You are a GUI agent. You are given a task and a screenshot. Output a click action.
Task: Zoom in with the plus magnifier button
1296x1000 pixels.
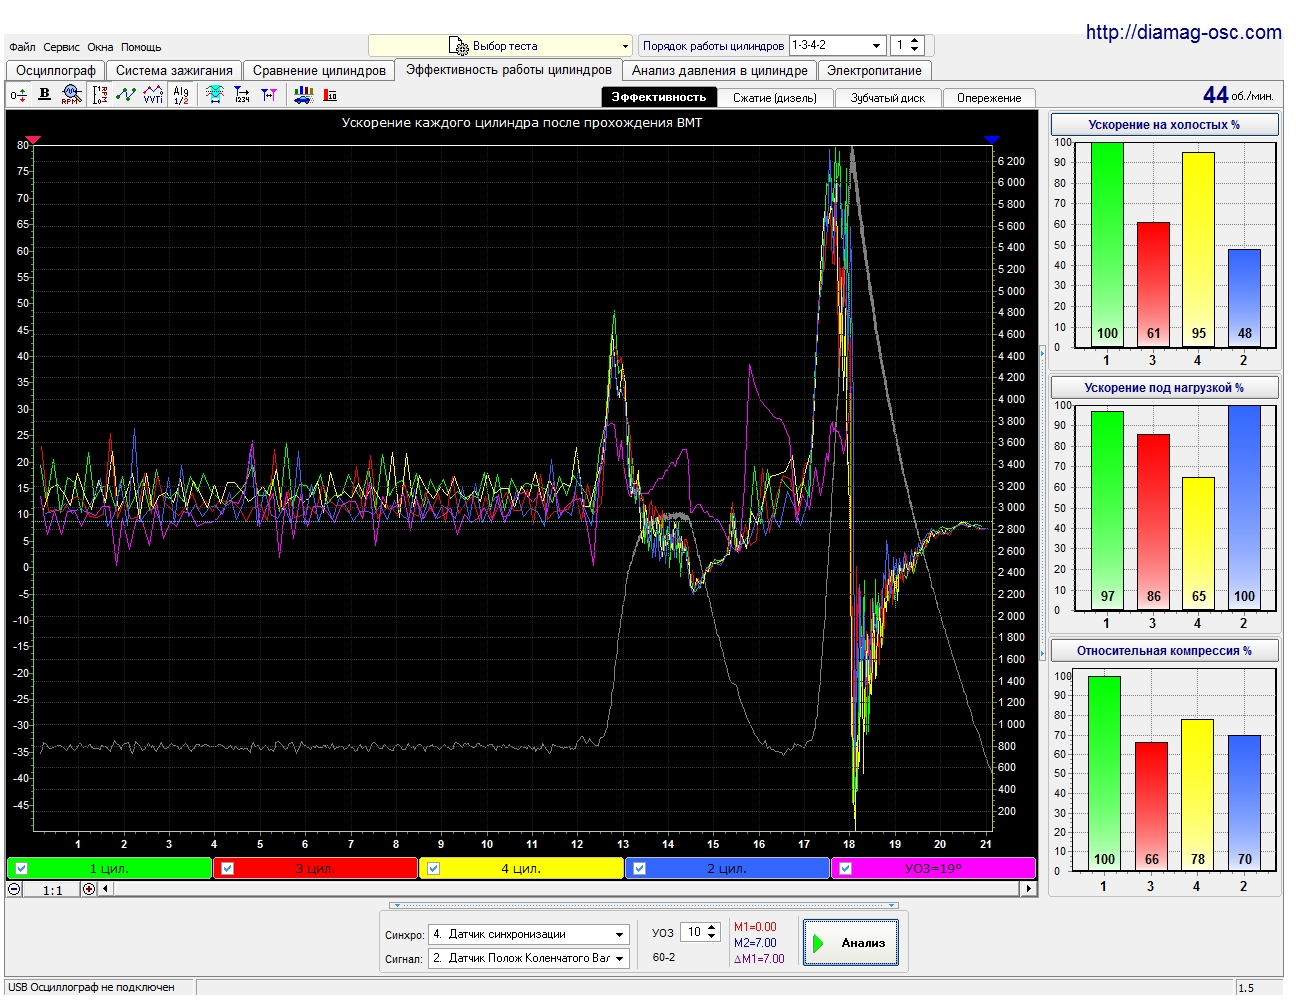tap(89, 889)
